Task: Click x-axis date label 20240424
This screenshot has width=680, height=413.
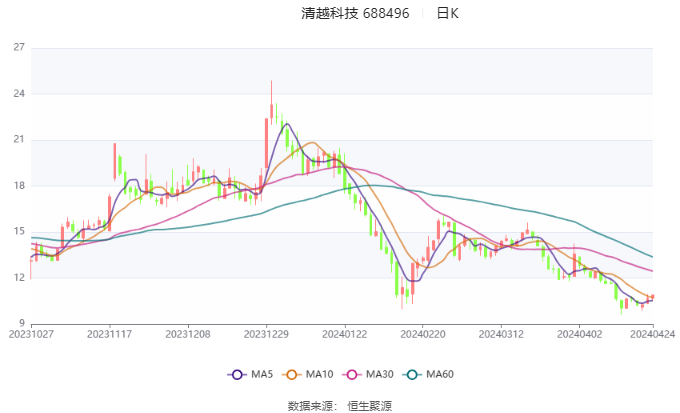Action: point(653,334)
